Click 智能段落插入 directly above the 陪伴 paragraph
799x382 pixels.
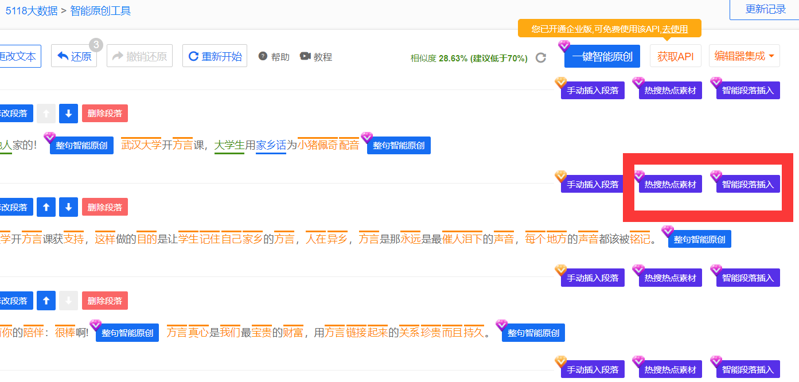748,278
